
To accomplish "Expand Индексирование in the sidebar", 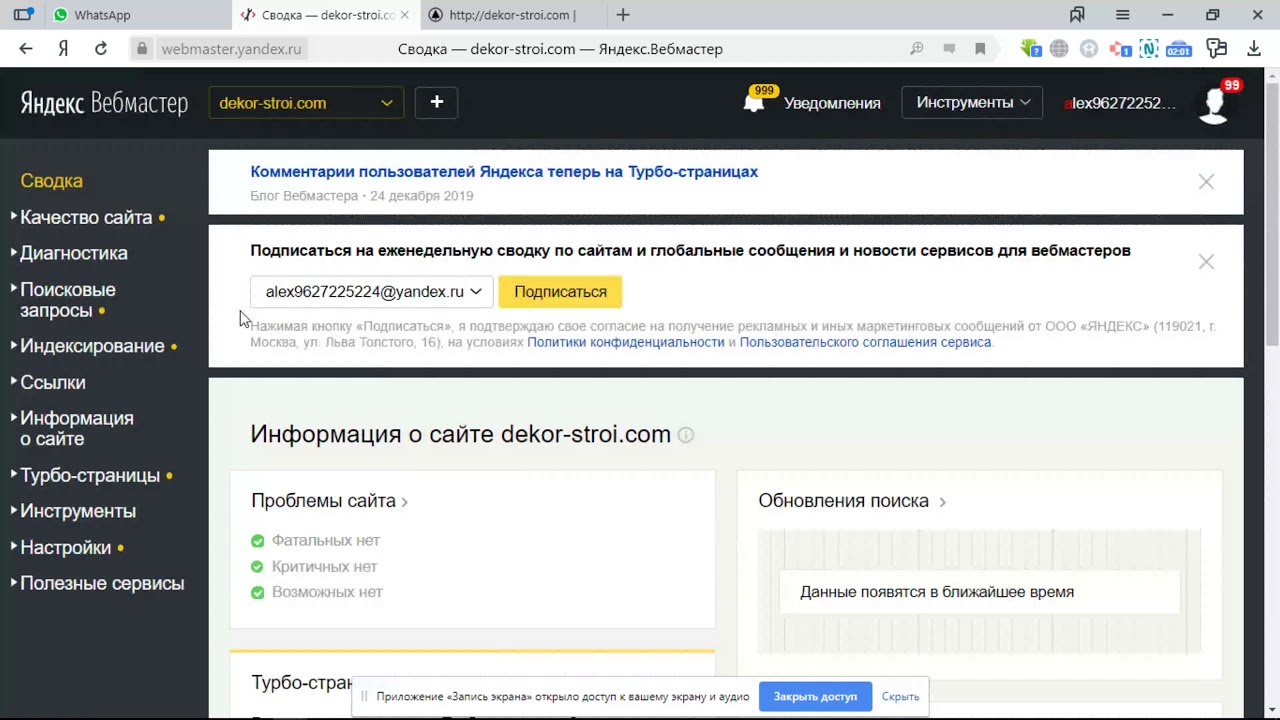I will point(92,346).
